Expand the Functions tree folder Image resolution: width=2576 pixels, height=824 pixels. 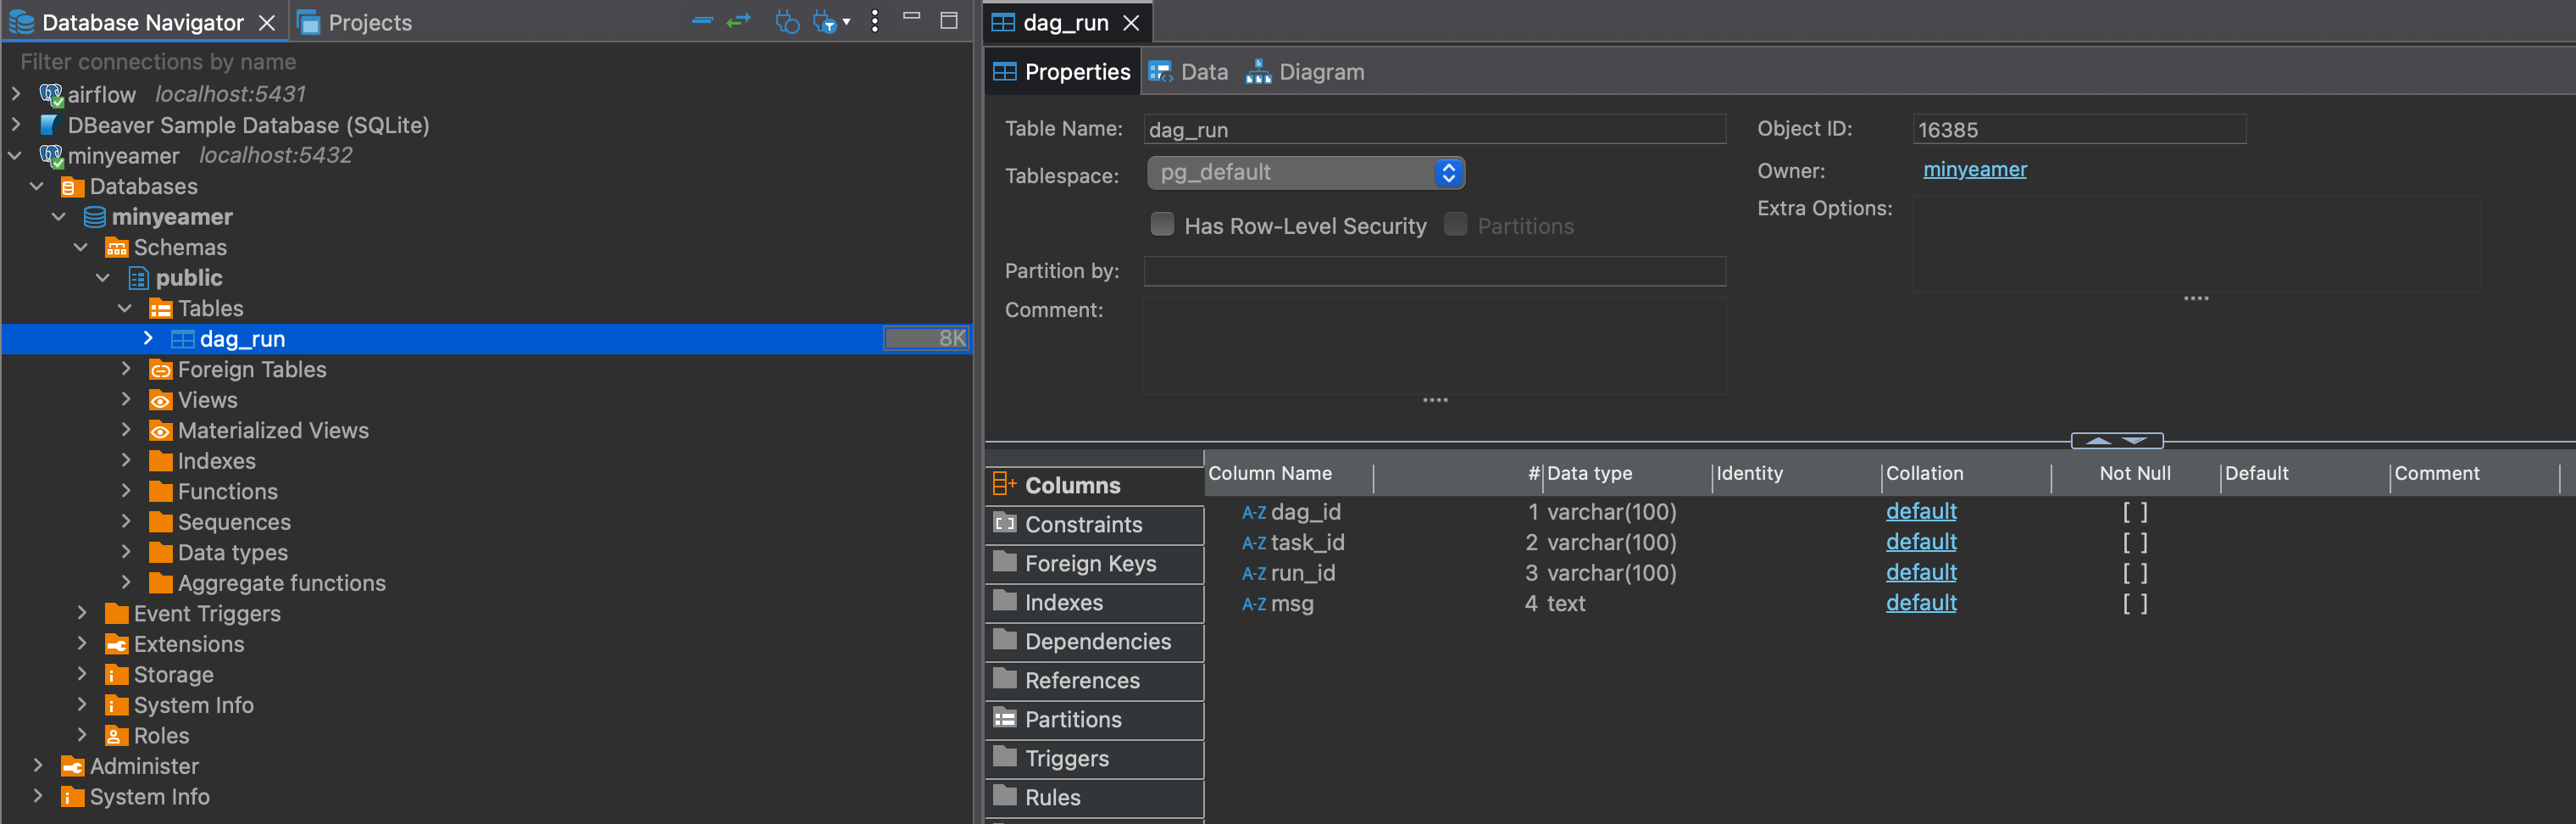(x=126, y=491)
